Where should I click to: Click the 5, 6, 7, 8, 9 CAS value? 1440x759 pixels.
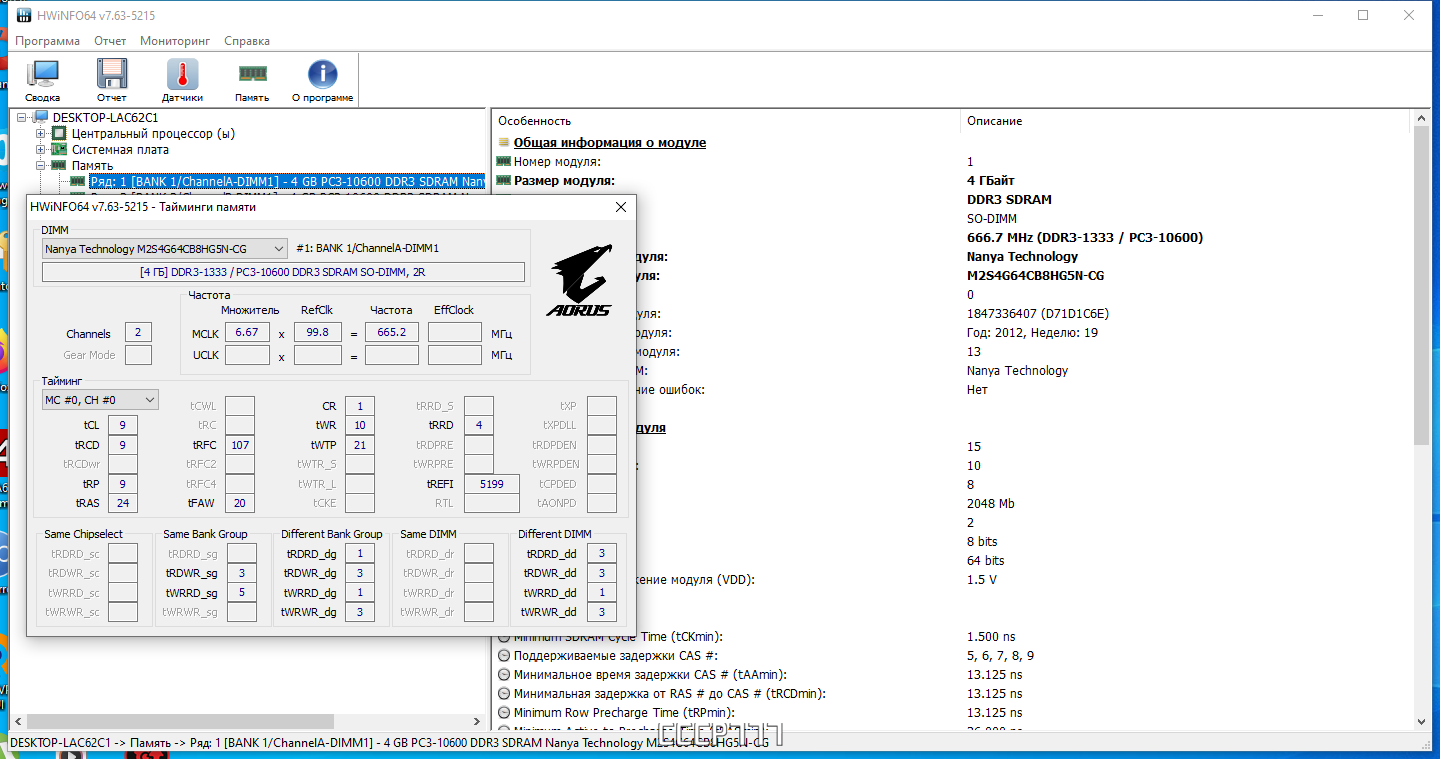(x=1000, y=656)
